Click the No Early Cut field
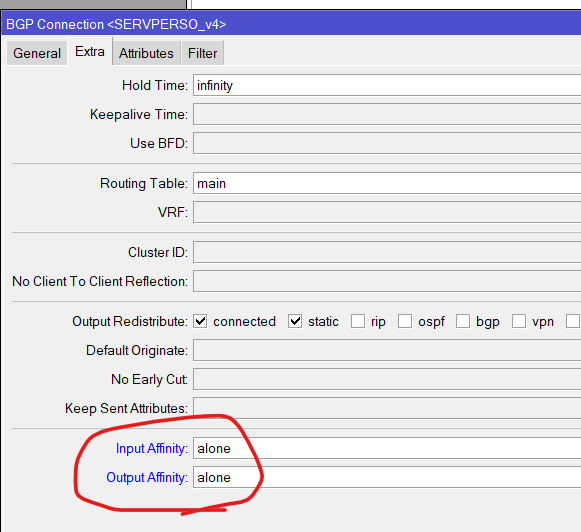The height and width of the screenshot is (532, 581). [387, 379]
